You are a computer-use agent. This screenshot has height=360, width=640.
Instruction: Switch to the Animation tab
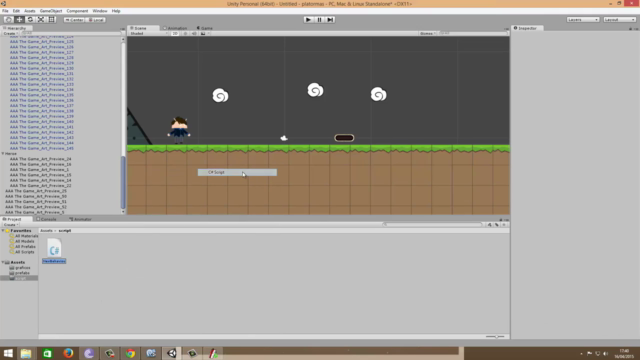tap(176, 28)
